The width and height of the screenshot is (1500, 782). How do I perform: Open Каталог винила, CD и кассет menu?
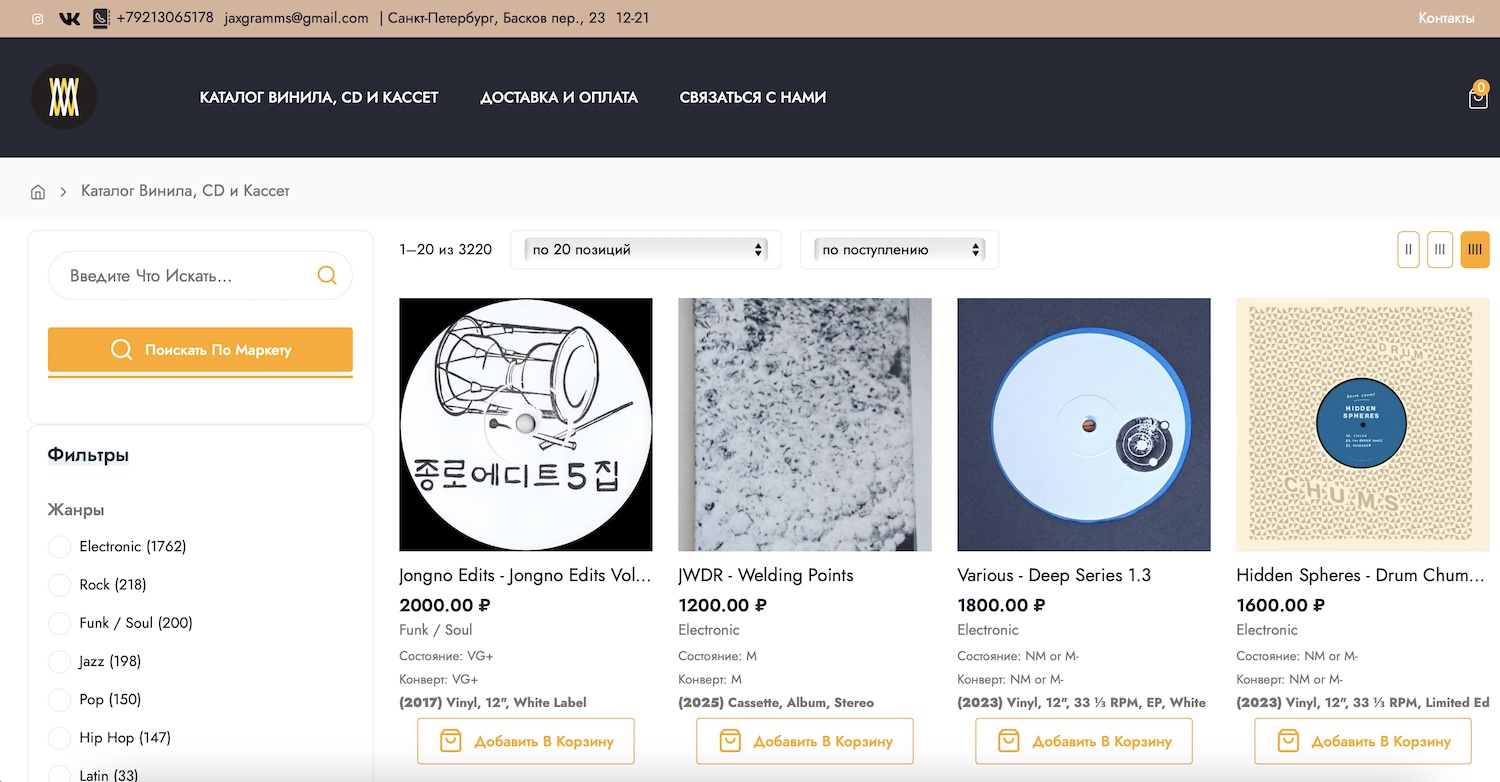319,98
